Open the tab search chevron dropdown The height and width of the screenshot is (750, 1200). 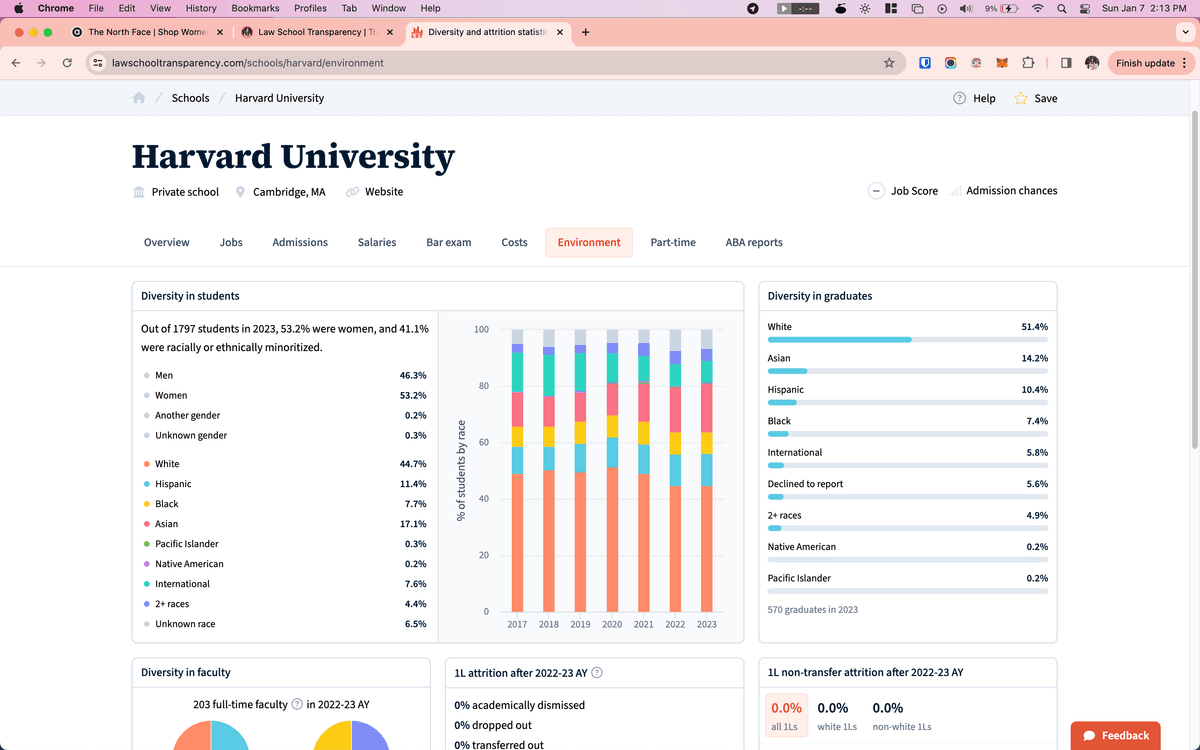pos(1185,31)
